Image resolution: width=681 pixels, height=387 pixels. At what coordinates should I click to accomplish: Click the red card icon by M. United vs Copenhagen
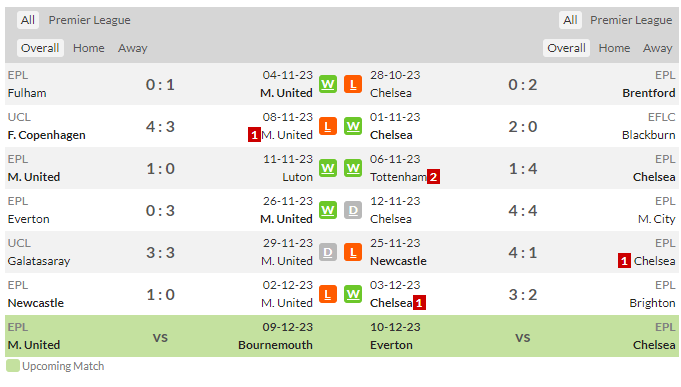coord(254,135)
